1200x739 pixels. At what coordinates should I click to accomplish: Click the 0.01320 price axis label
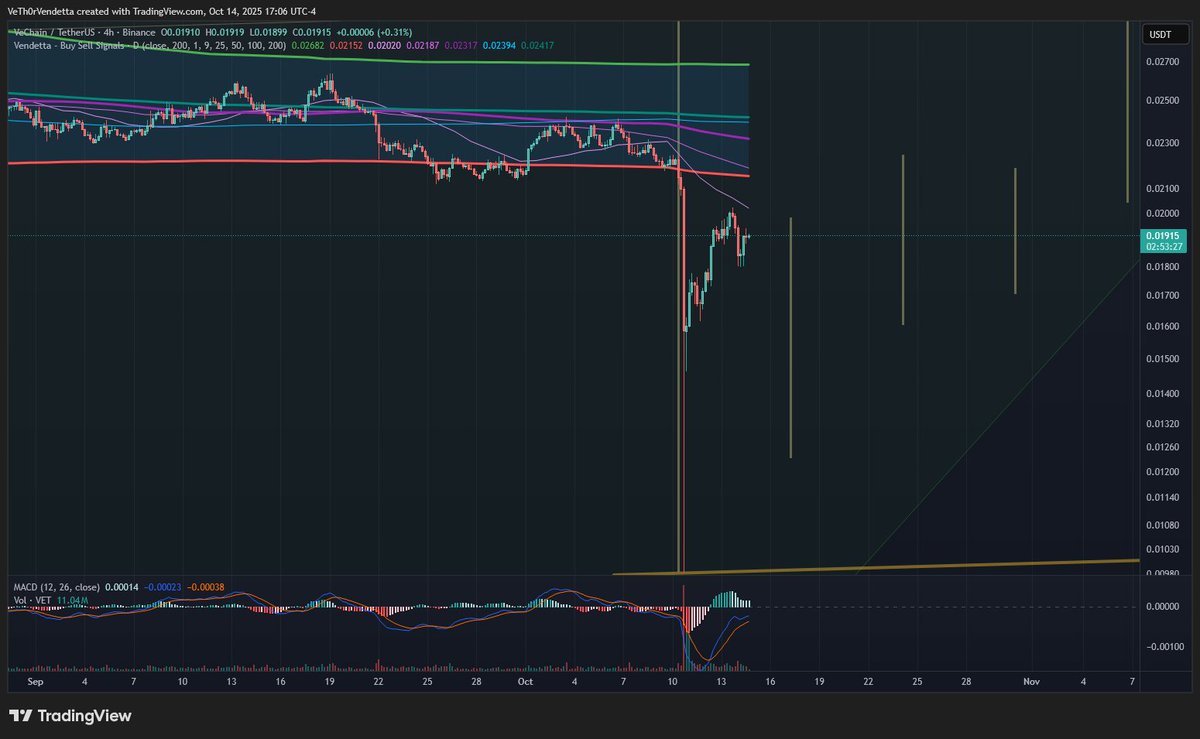[x=1162, y=423]
